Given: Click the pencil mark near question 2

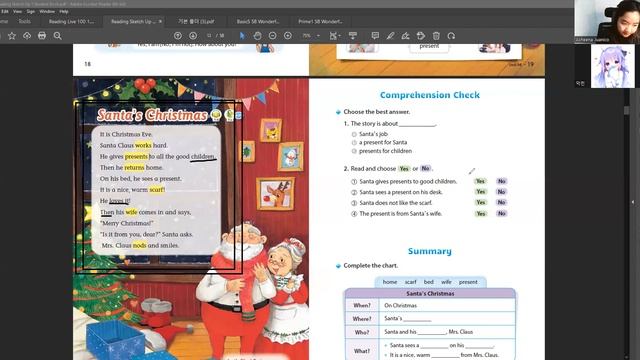Looking at the screenshot, I should click(x=472, y=171).
